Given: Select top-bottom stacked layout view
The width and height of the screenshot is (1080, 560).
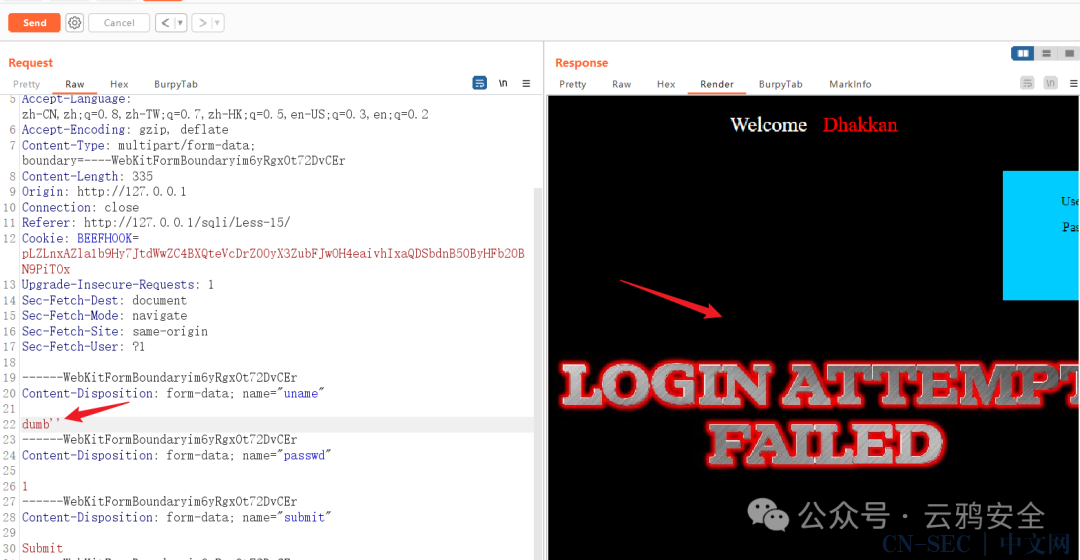Looking at the screenshot, I should [x=1046, y=53].
